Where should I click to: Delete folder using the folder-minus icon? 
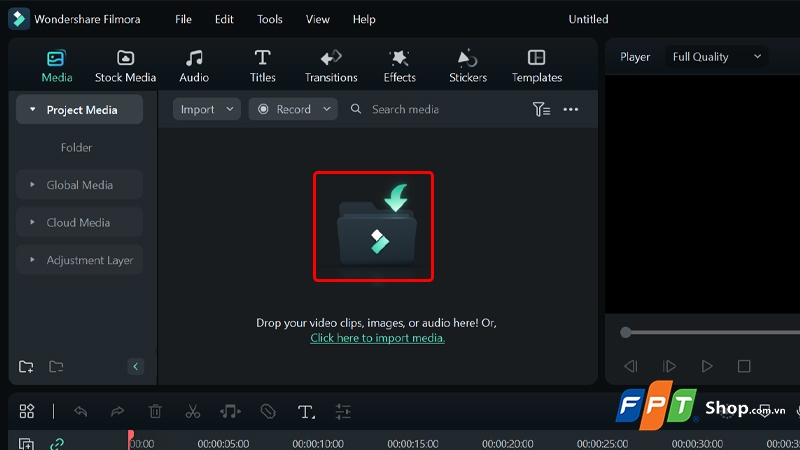pos(56,366)
